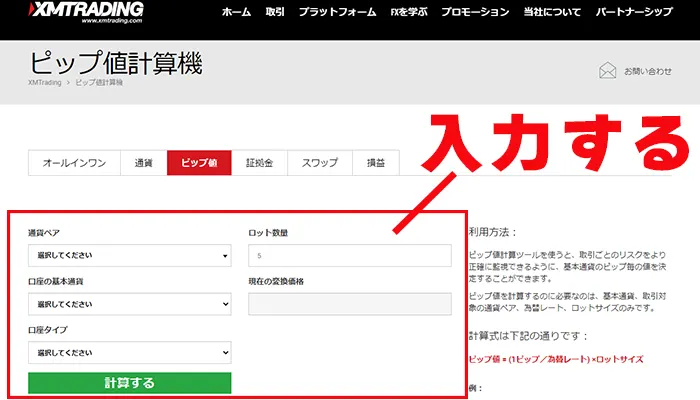Viewport: 700px width, 400px height.
Task: Open the プロモーション navigation menu
Action: pyautogui.click(x=475, y=12)
